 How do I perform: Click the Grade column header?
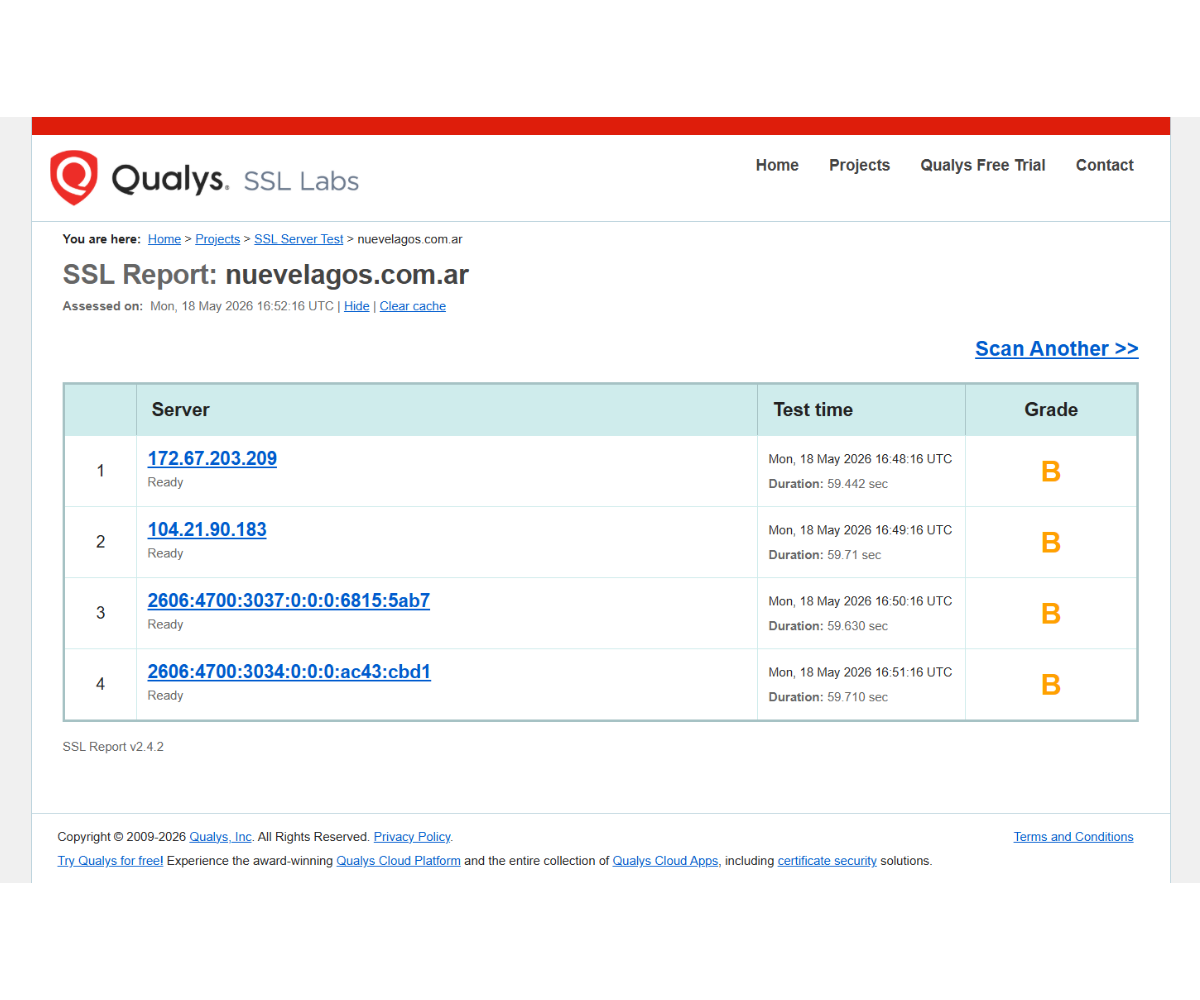(x=1051, y=409)
